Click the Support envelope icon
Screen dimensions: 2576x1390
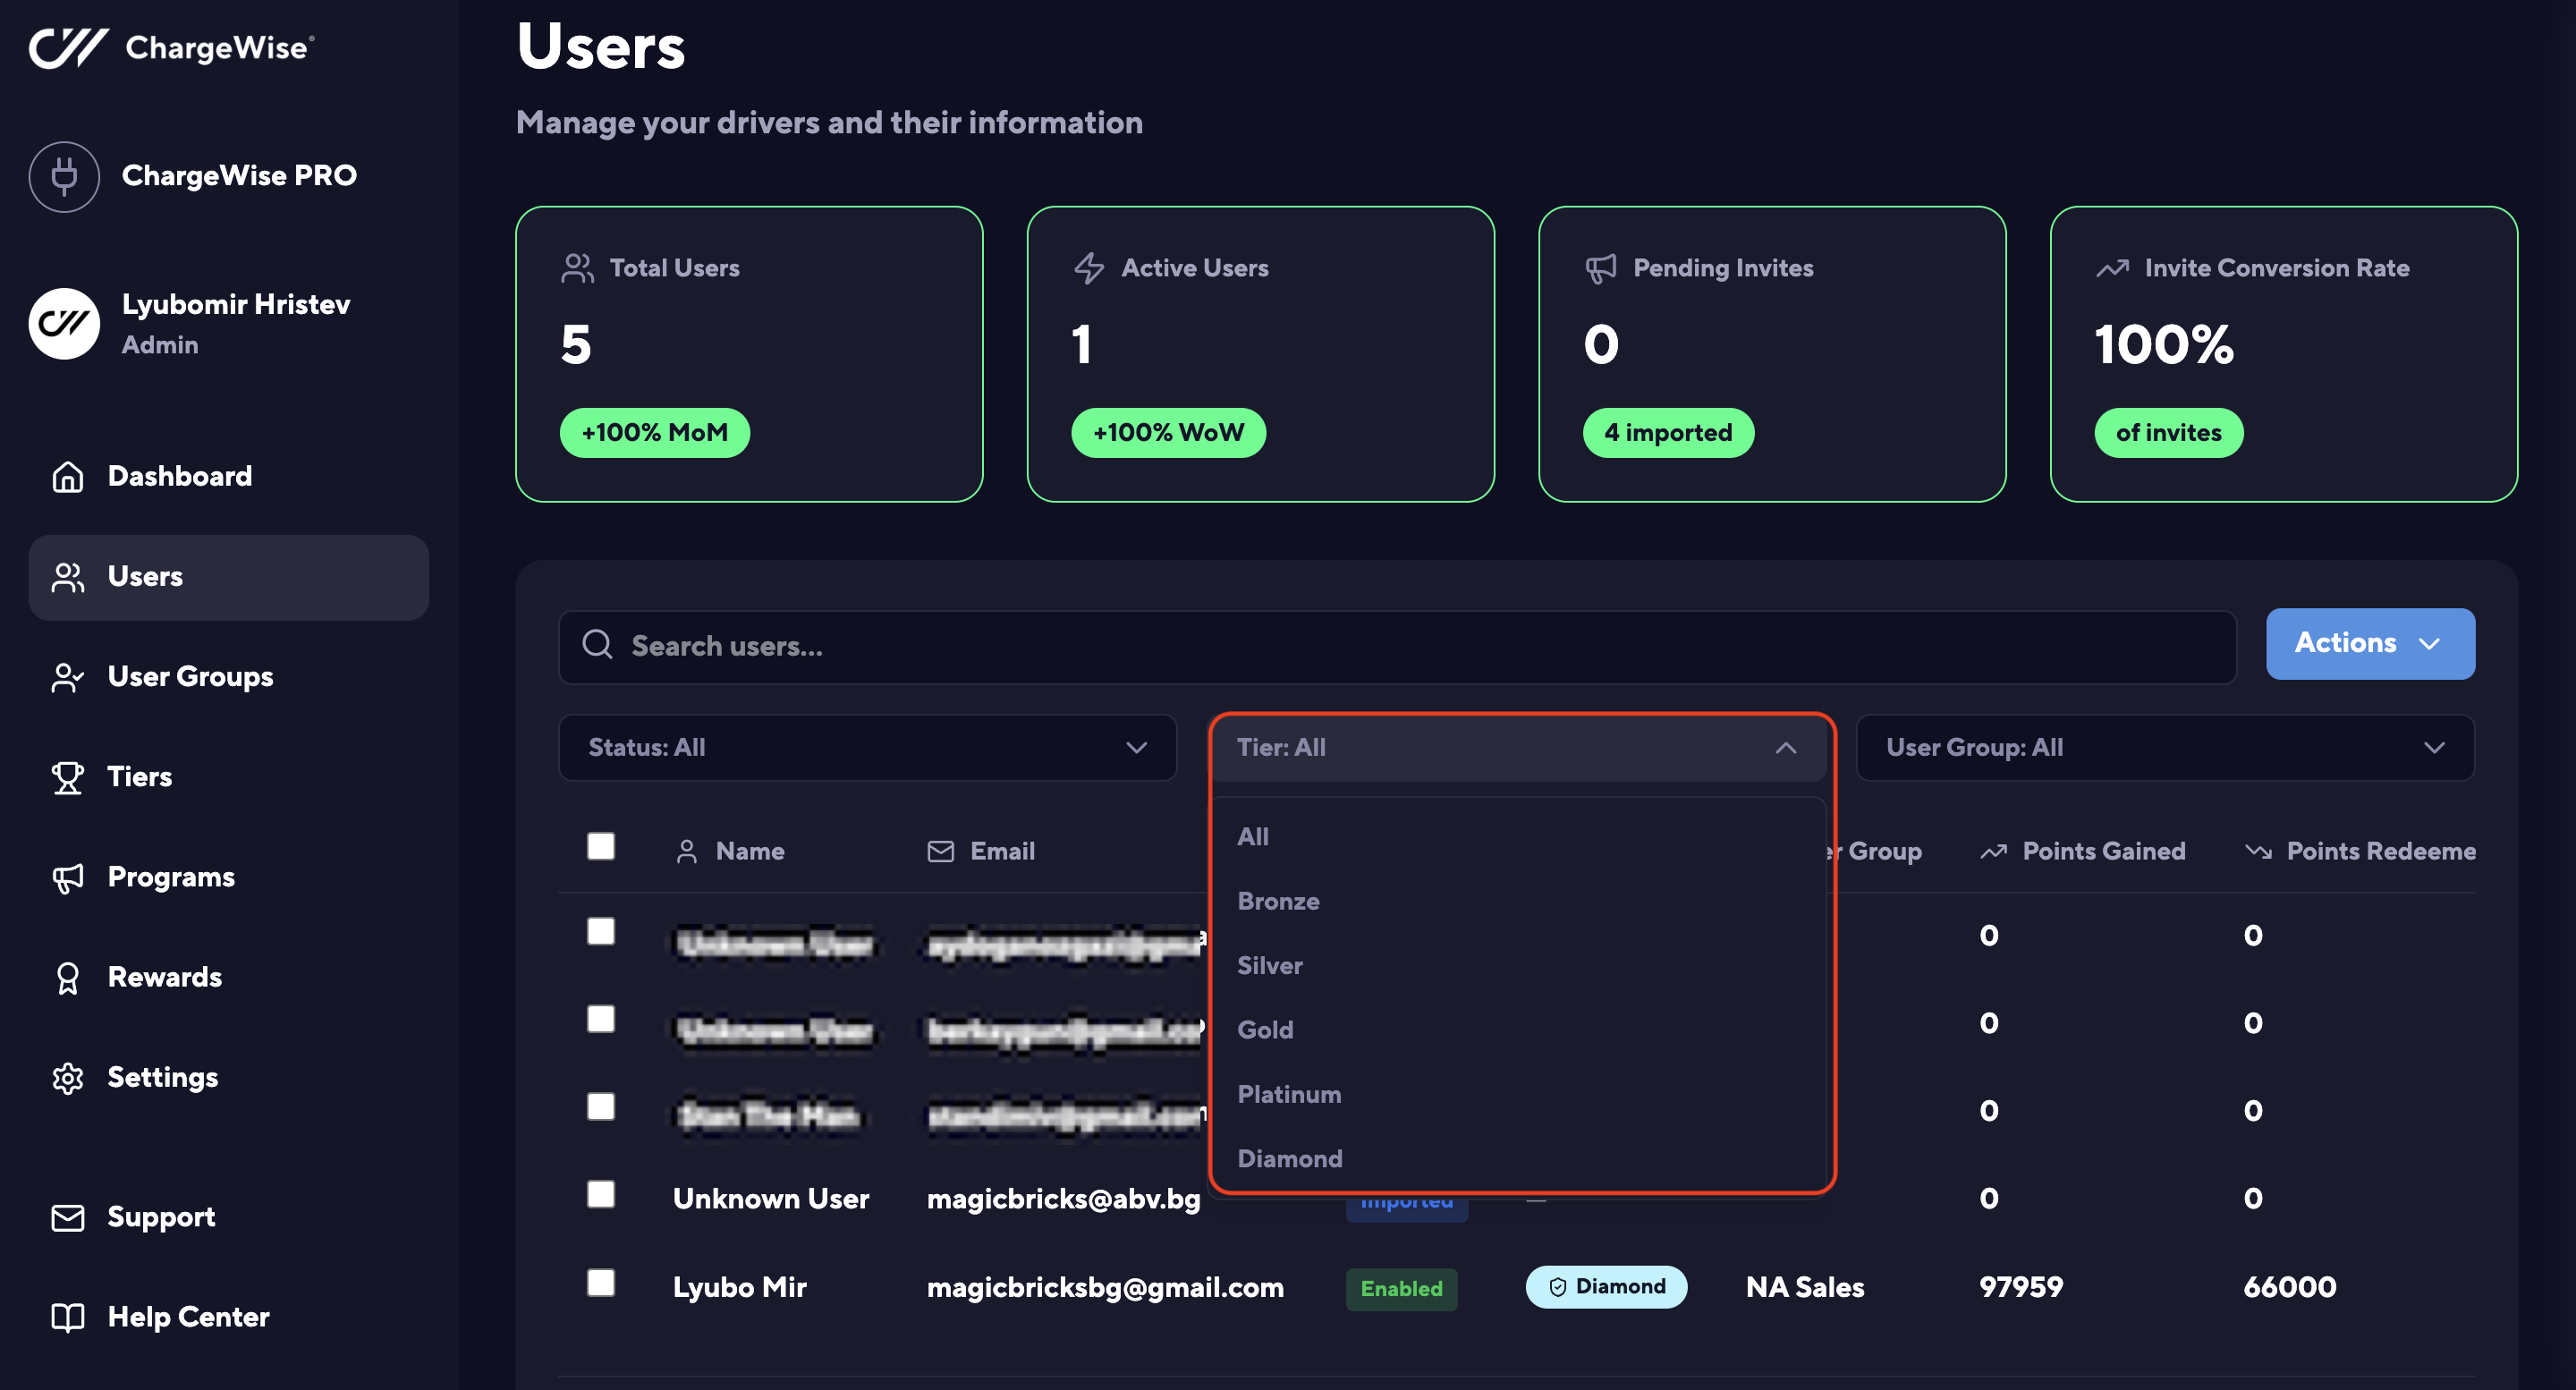coord(67,1217)
